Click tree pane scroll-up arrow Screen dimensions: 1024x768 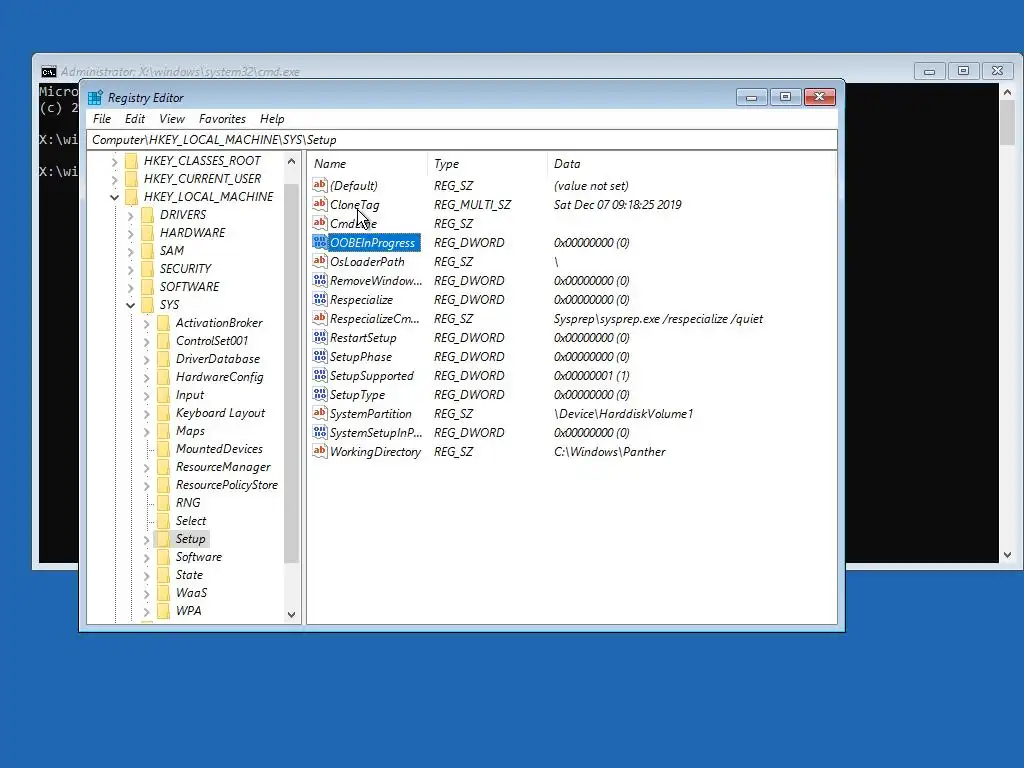pos(291,161)
